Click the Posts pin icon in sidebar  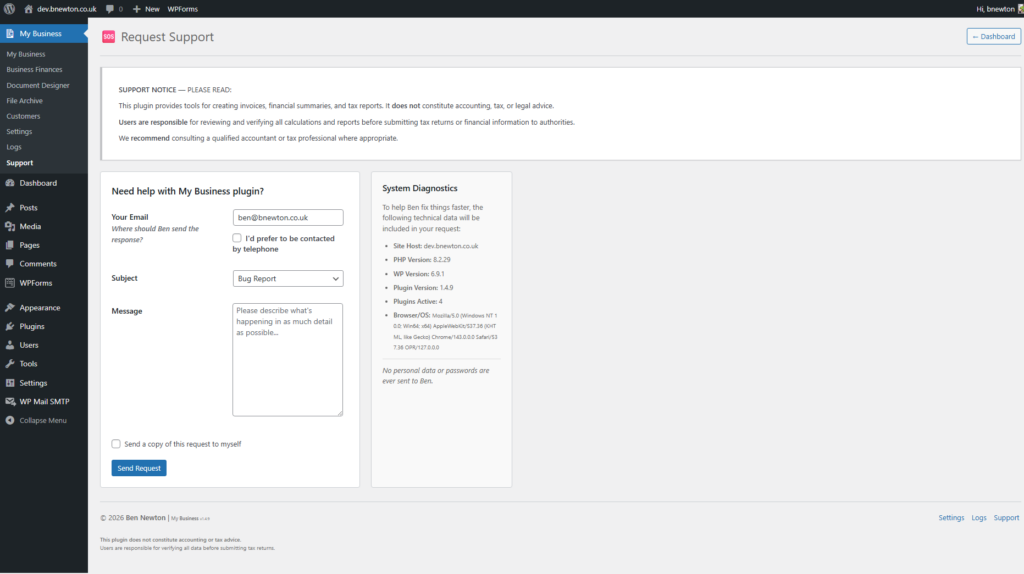pos(10,208)
